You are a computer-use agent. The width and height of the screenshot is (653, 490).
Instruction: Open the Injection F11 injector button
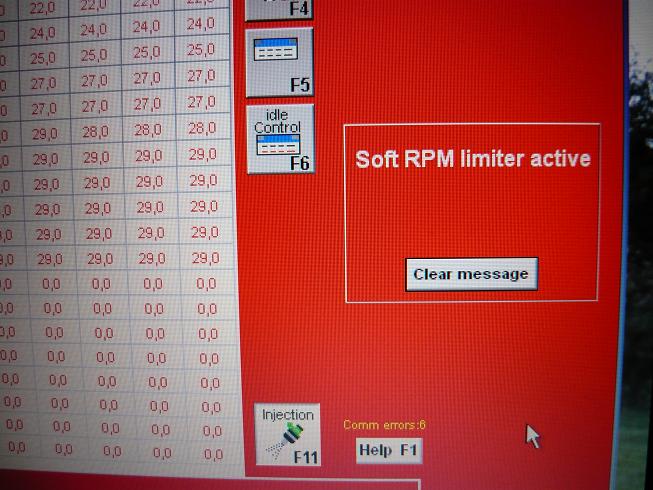pos(288,434)
